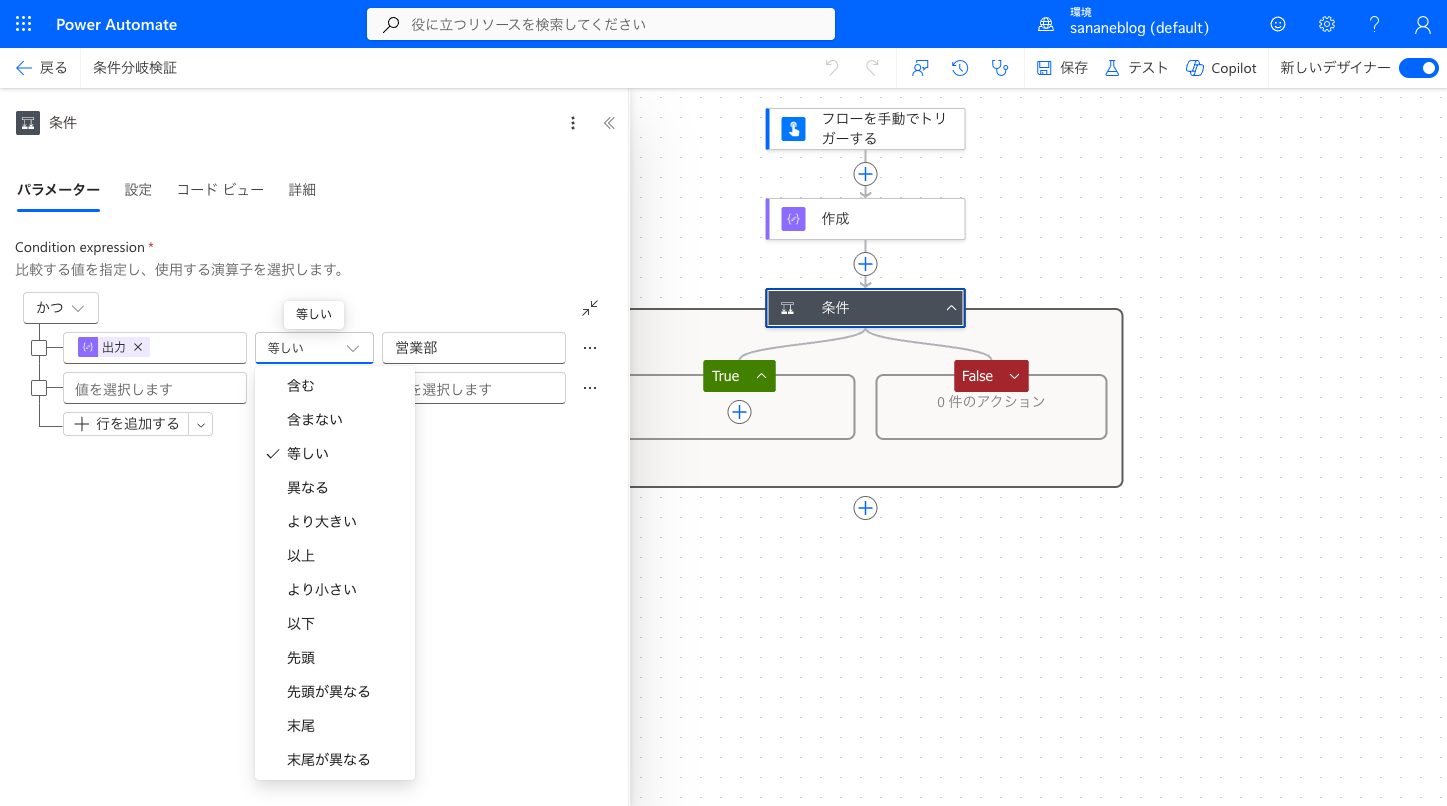Click the 保存 button
Image resolution: width=1447 pixels, height=806 pixels.
coord(1062,68)
